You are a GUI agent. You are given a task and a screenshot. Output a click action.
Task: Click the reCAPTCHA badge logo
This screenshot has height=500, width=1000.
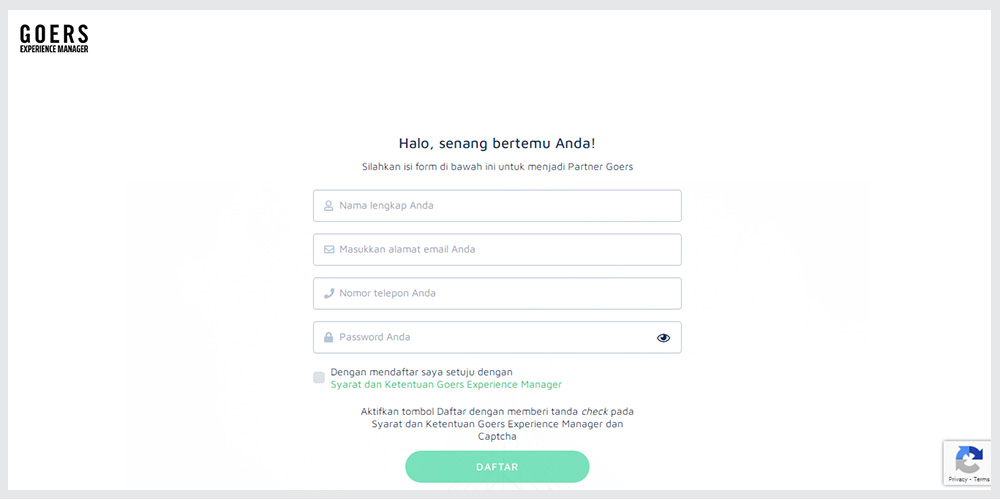969,459
